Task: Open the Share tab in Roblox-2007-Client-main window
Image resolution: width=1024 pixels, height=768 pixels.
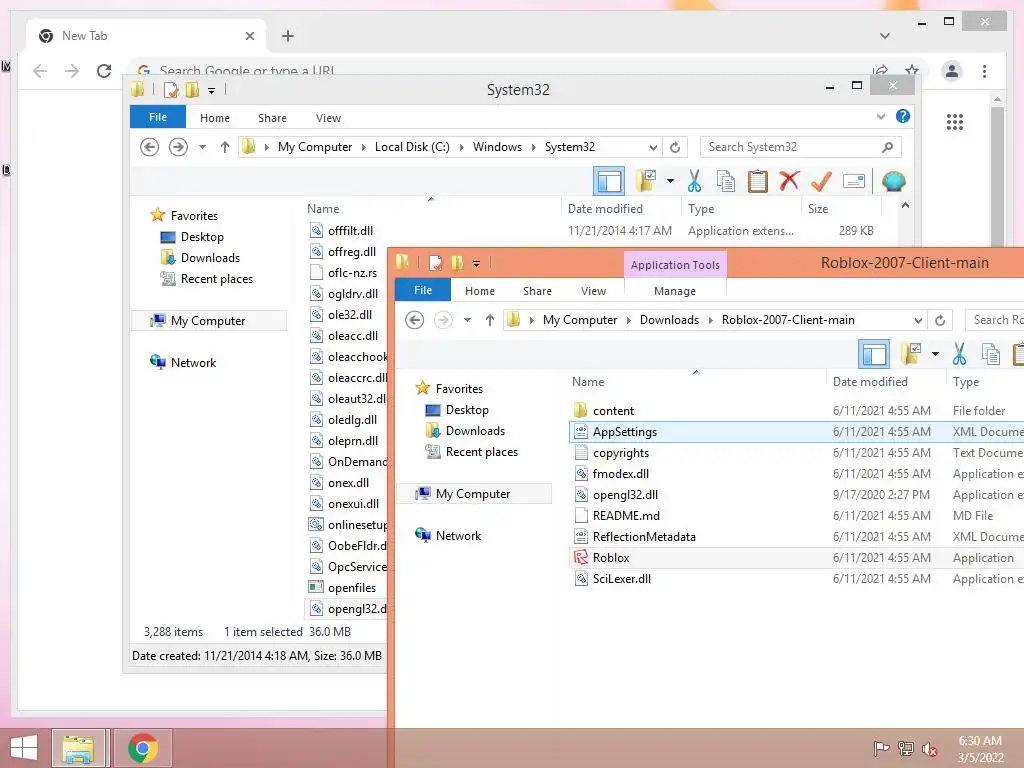Action: (x=537, y=291)
